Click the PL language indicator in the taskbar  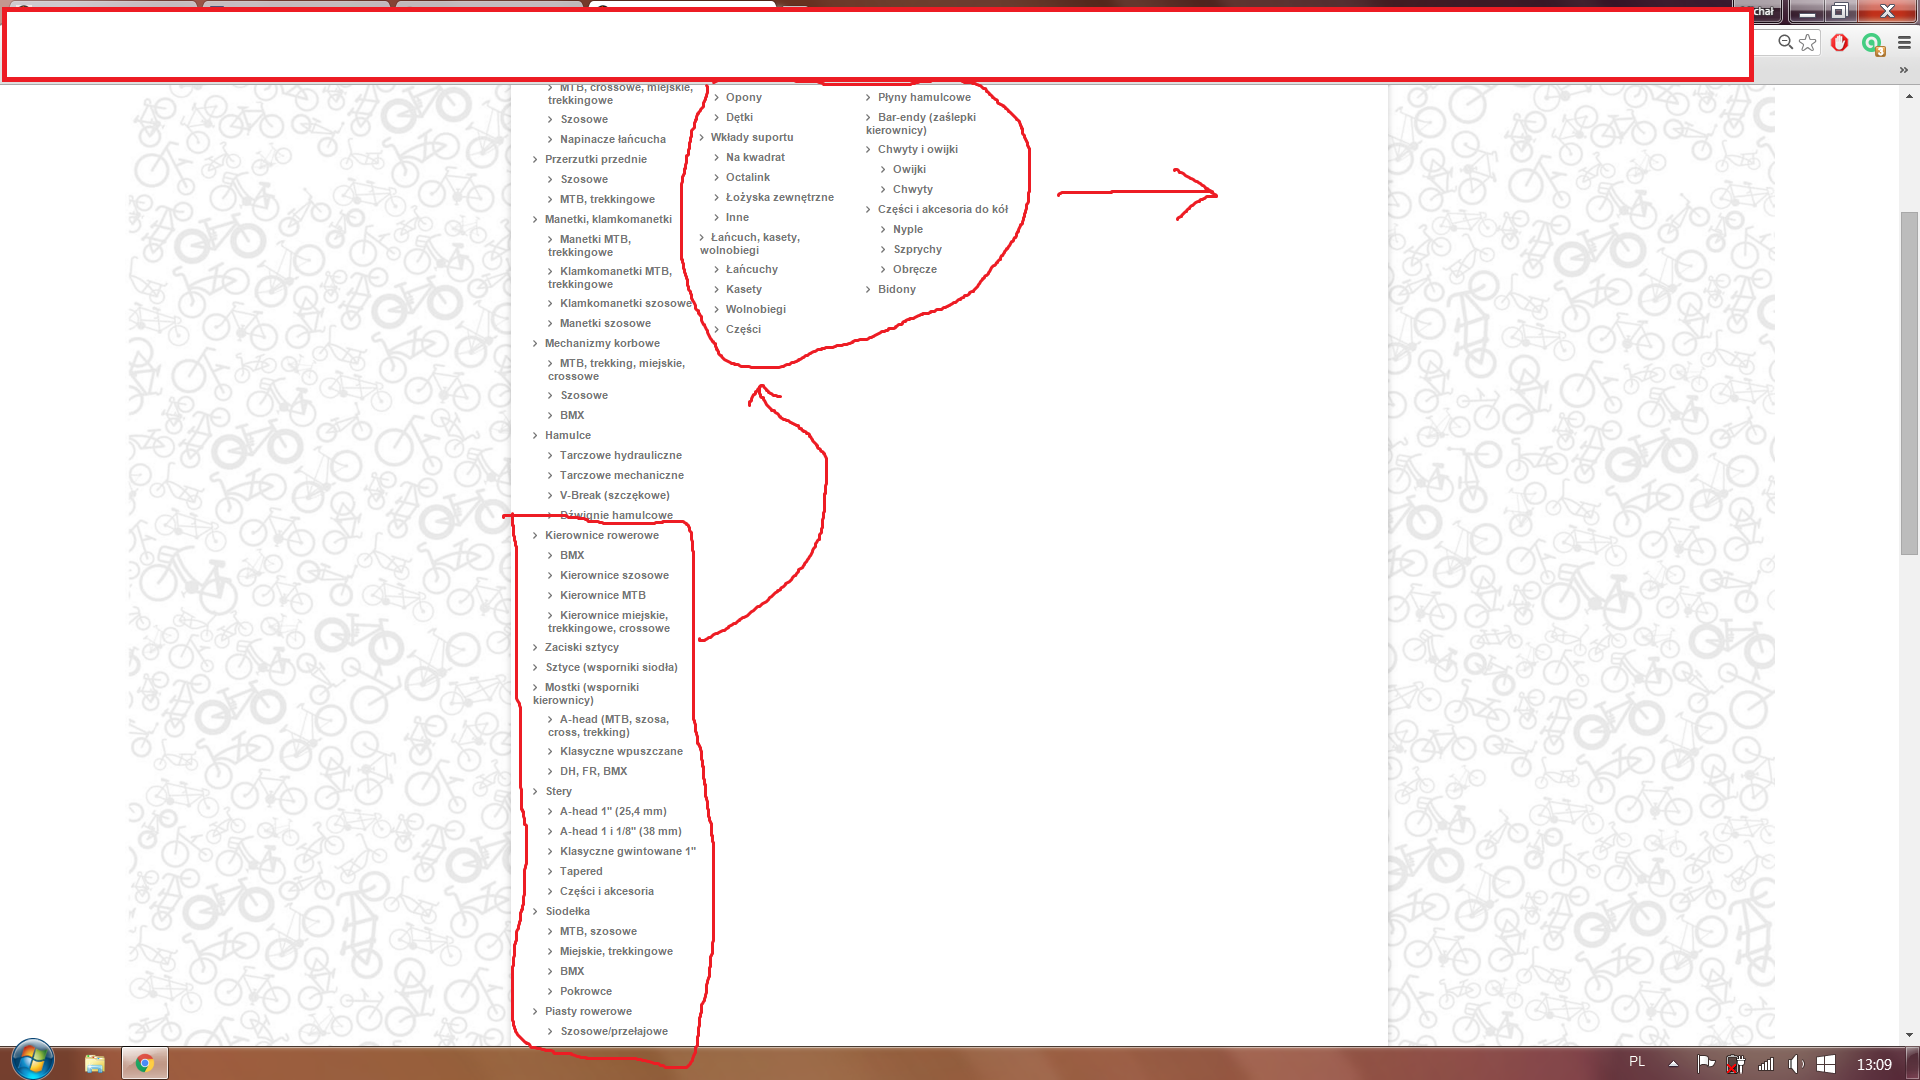(1637, 1062)
